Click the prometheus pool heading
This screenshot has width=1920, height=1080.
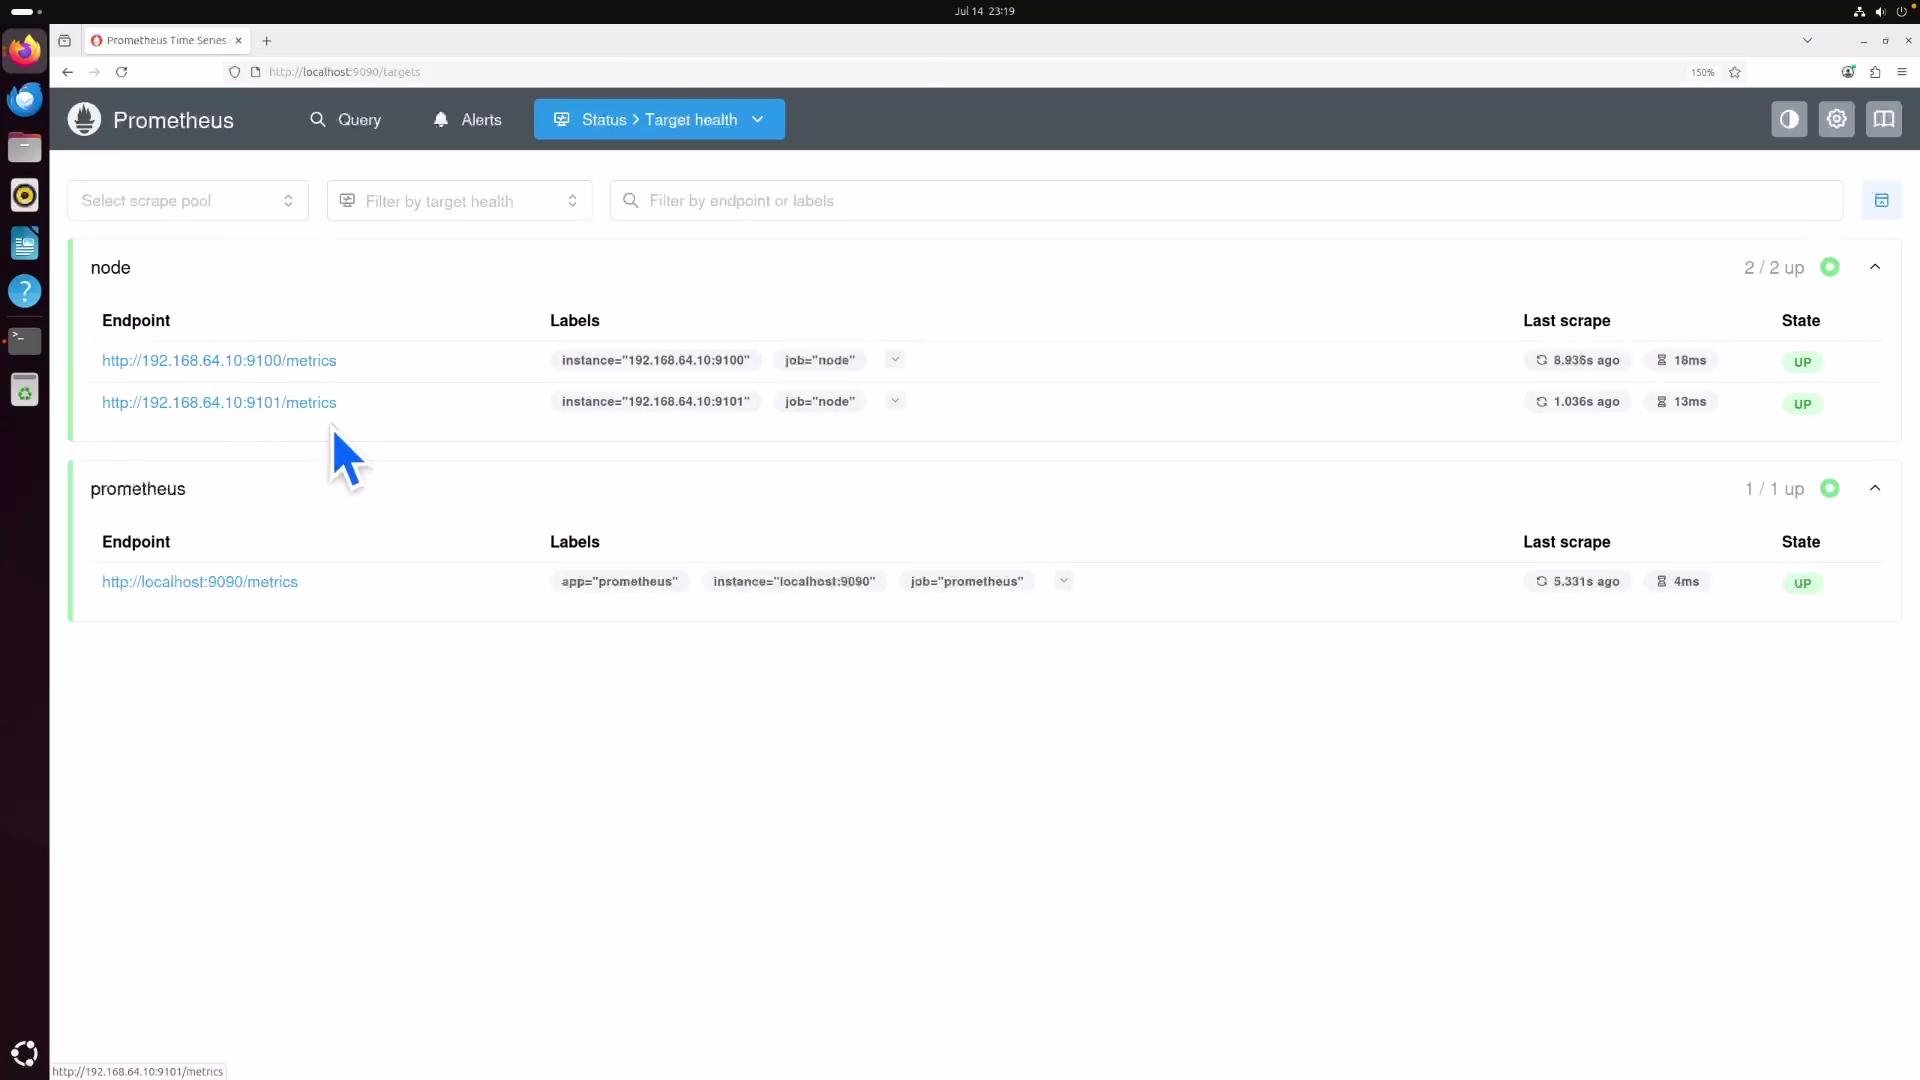(138, 488)
